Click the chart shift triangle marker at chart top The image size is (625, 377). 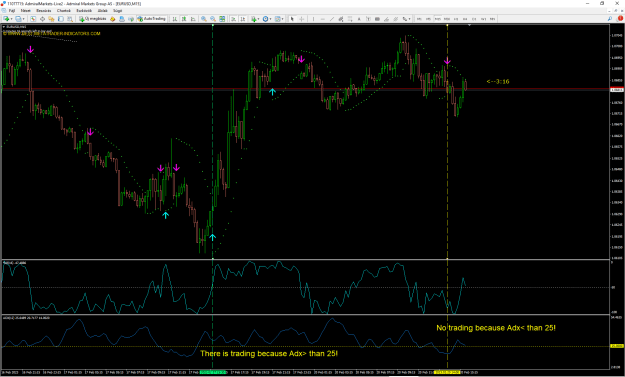(469, 26)
